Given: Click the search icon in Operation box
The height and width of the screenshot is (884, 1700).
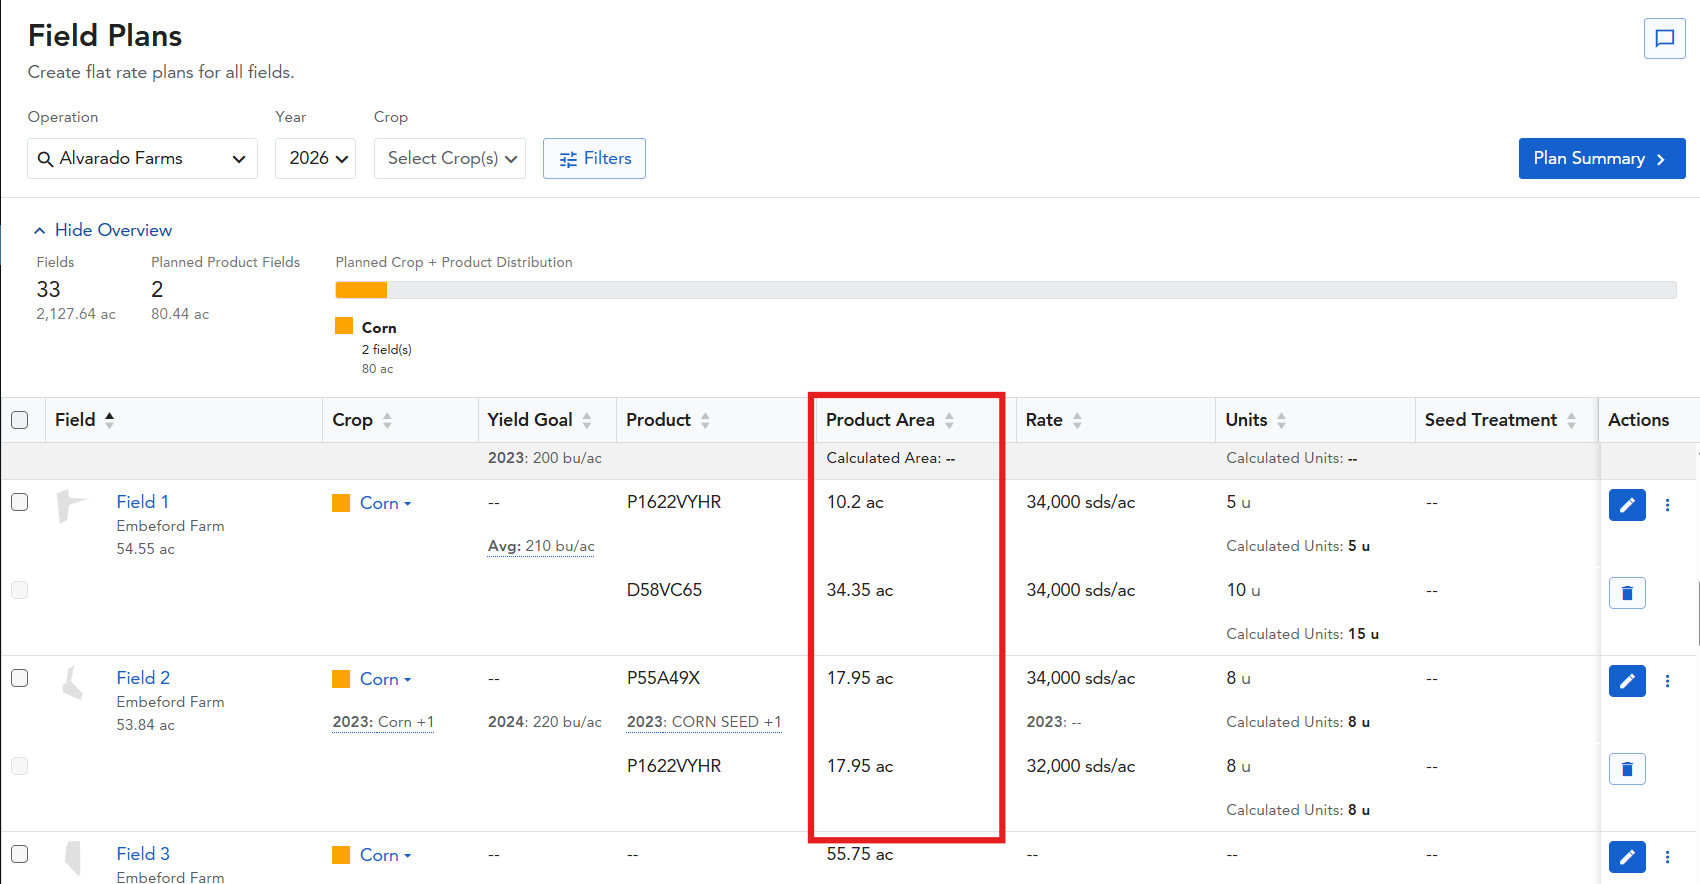Looking at the screenshot, I should click(45, 159).
